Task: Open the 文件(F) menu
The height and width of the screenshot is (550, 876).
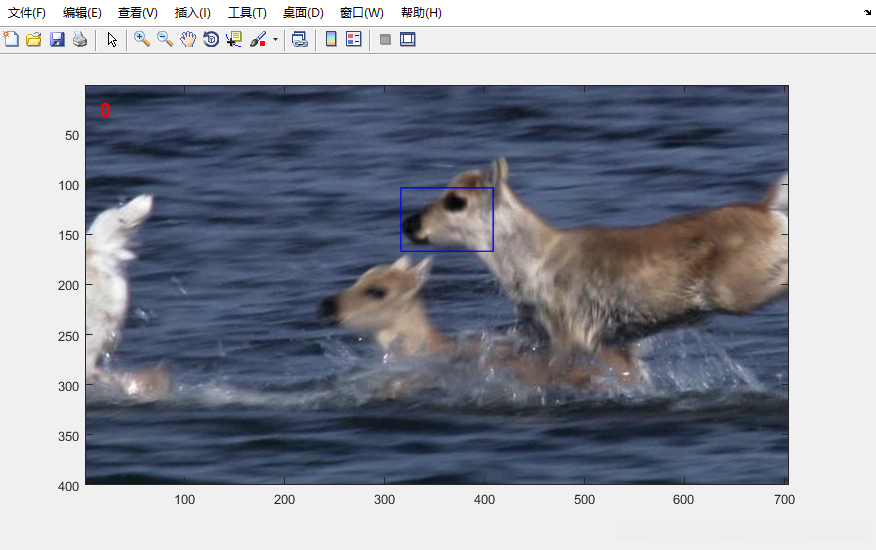Action: click(x=27, y=13)
